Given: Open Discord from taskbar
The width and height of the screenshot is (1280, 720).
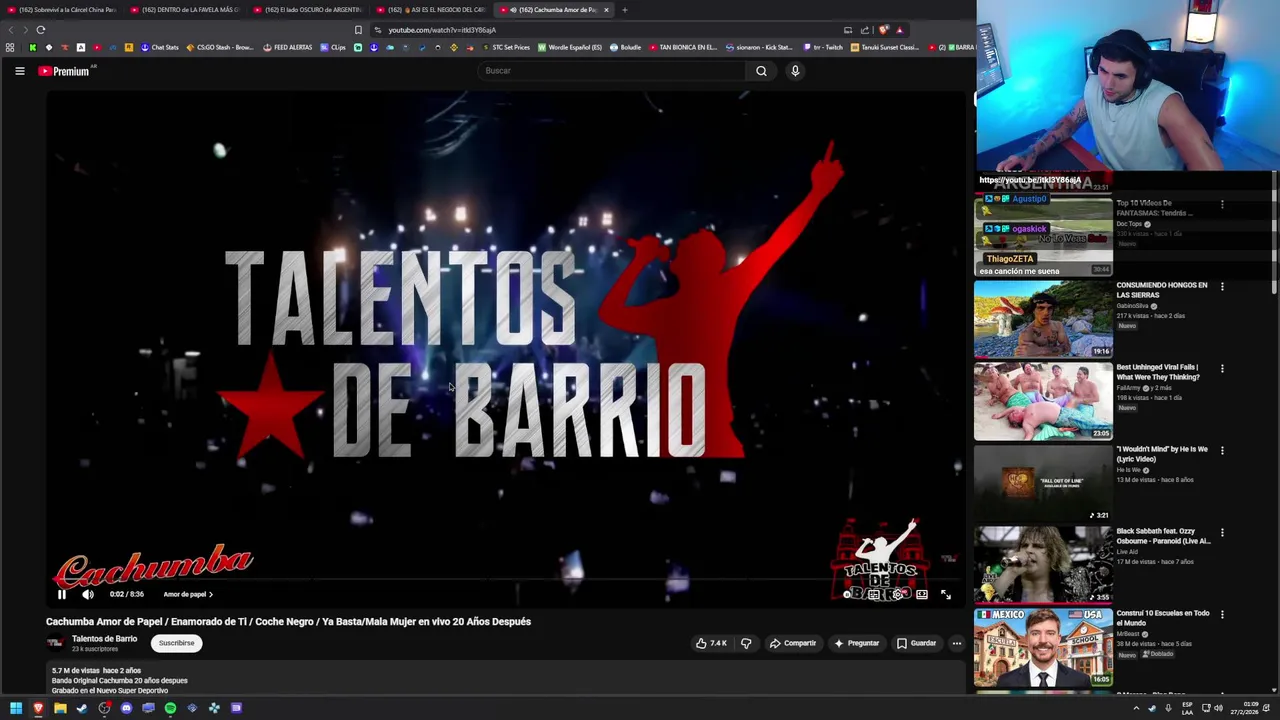Looking at the screenshot, I should click(126, 708).
